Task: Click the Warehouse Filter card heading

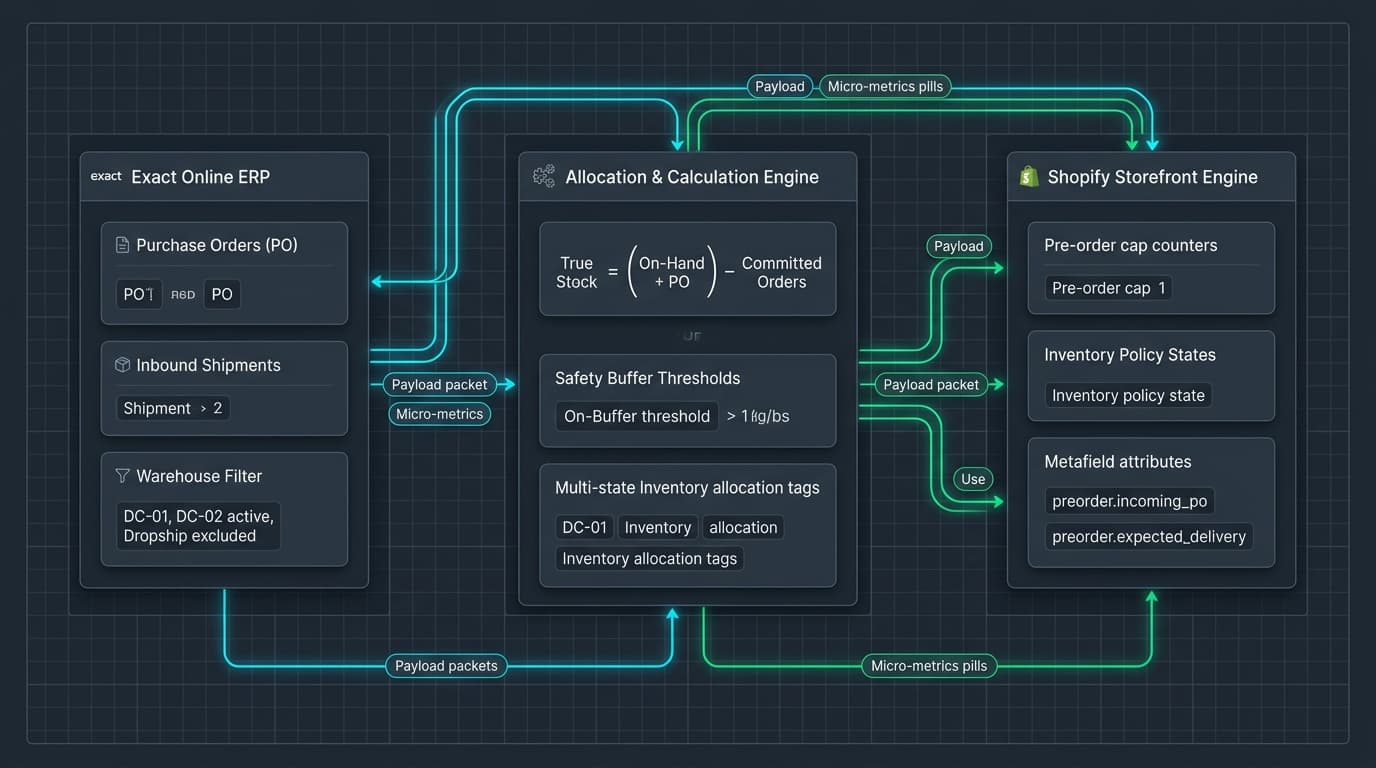Action: coord(199,476)
